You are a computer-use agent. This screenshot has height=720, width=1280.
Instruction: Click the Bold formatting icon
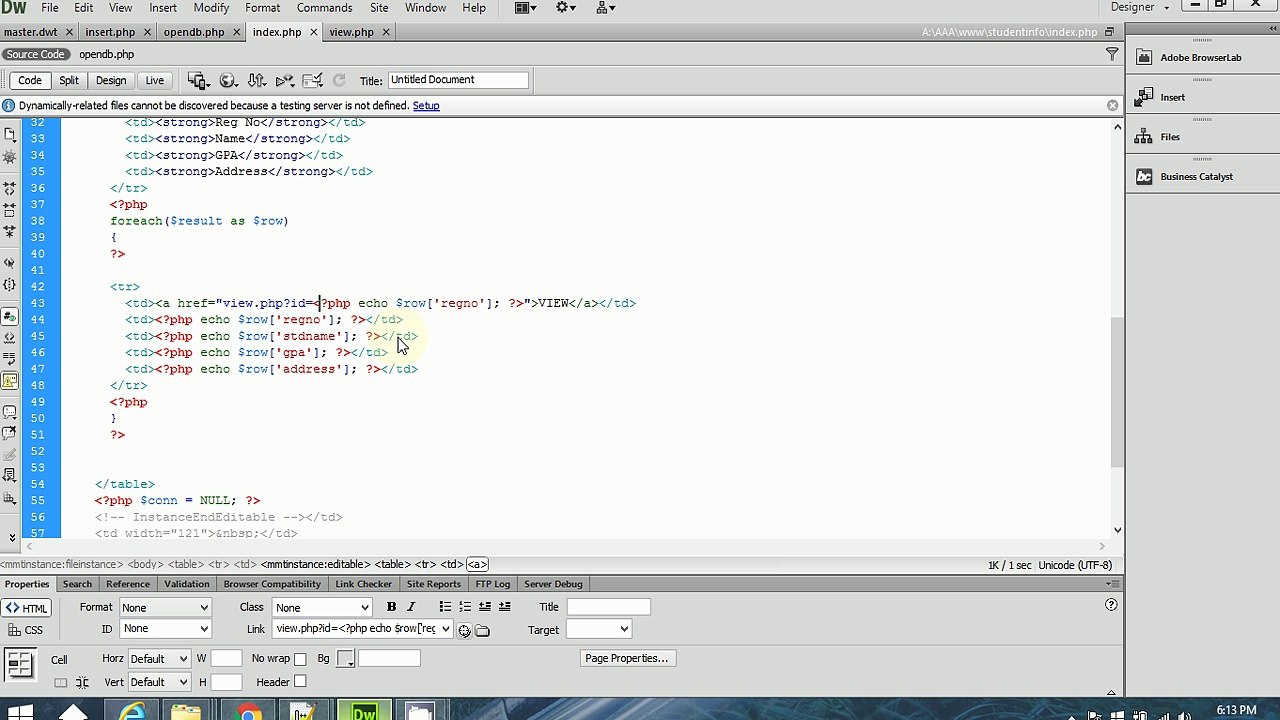[x=391, y=607]
